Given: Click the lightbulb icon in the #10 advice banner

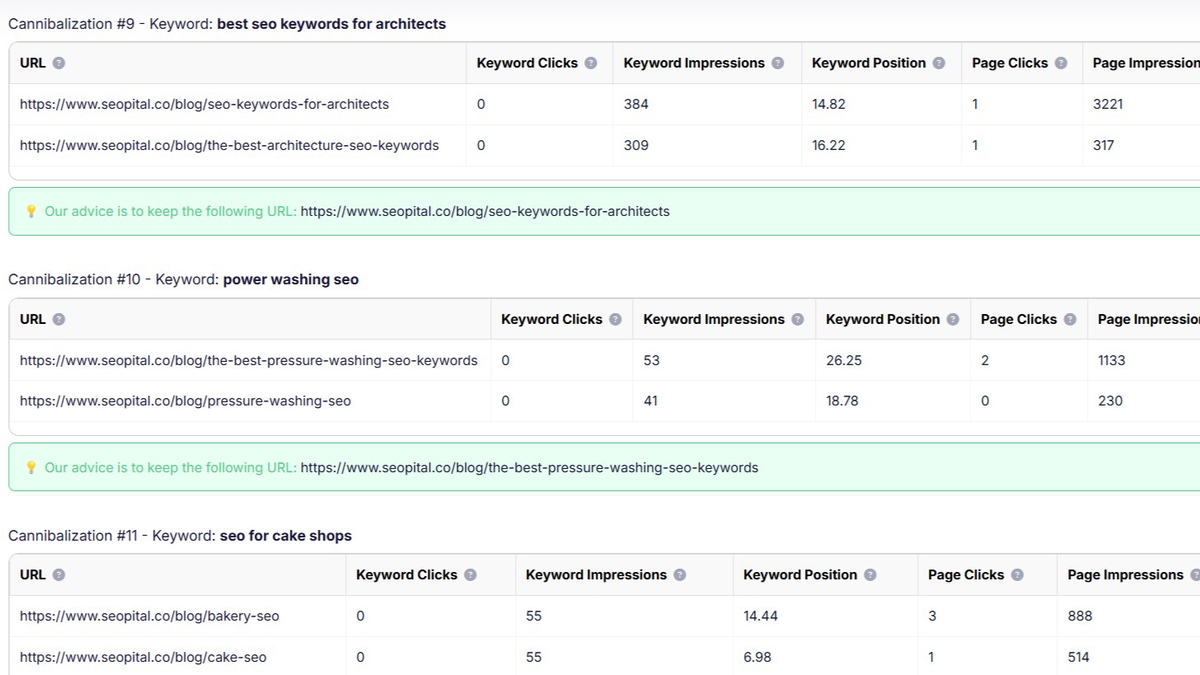Looking at the screenshot, I should point(31,467).
